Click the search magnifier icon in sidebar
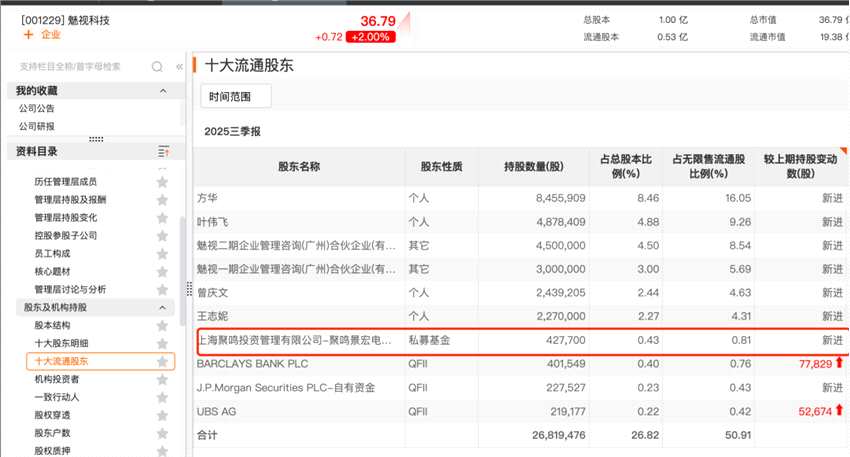This screenshot has width=850, height=457. [157, 67]
